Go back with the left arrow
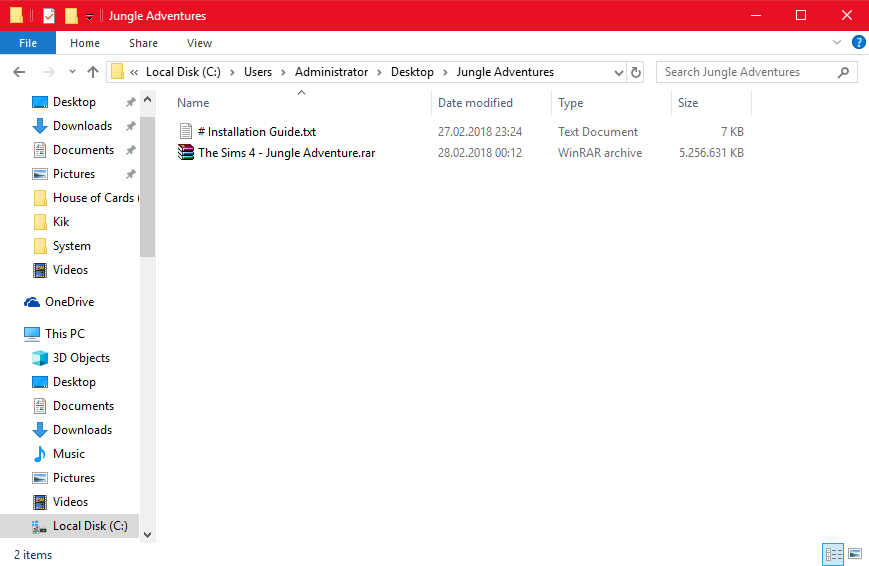Image resolution: width=869 pixels, height=566 pixels. point(19,72)
